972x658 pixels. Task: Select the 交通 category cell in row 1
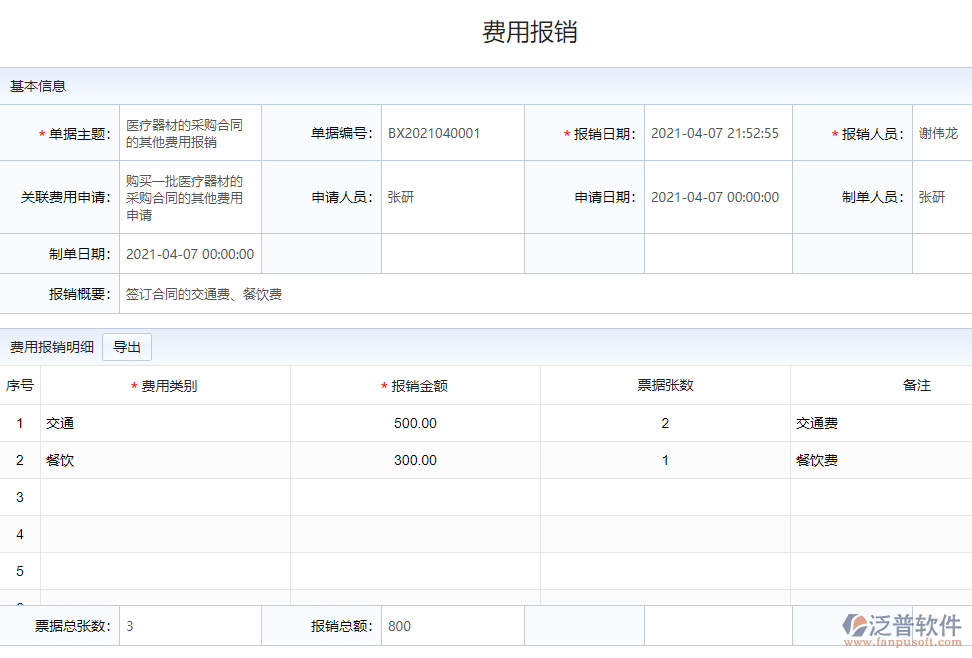click(165, 423)
